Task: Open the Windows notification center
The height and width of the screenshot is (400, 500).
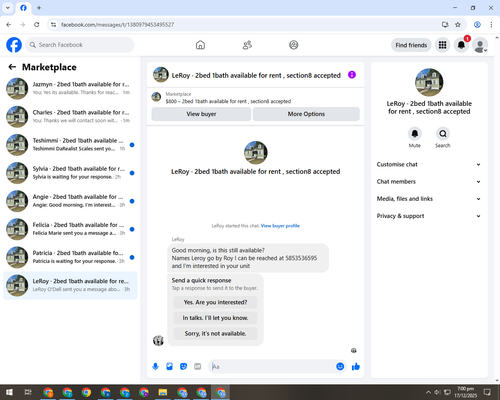Action: (x=487, y=392)
